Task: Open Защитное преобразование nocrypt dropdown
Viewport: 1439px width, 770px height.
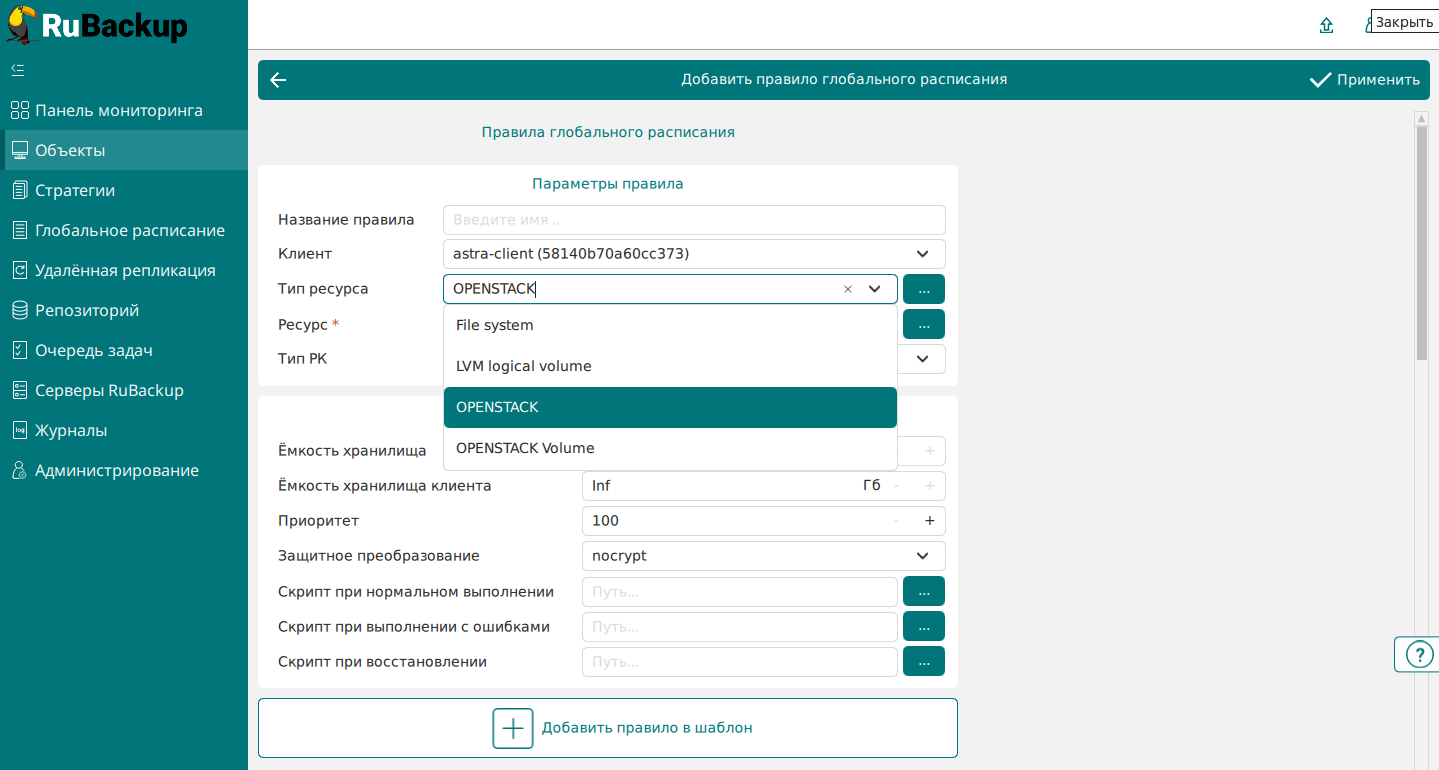Action: pyautogui.click(x=764, y=556)
